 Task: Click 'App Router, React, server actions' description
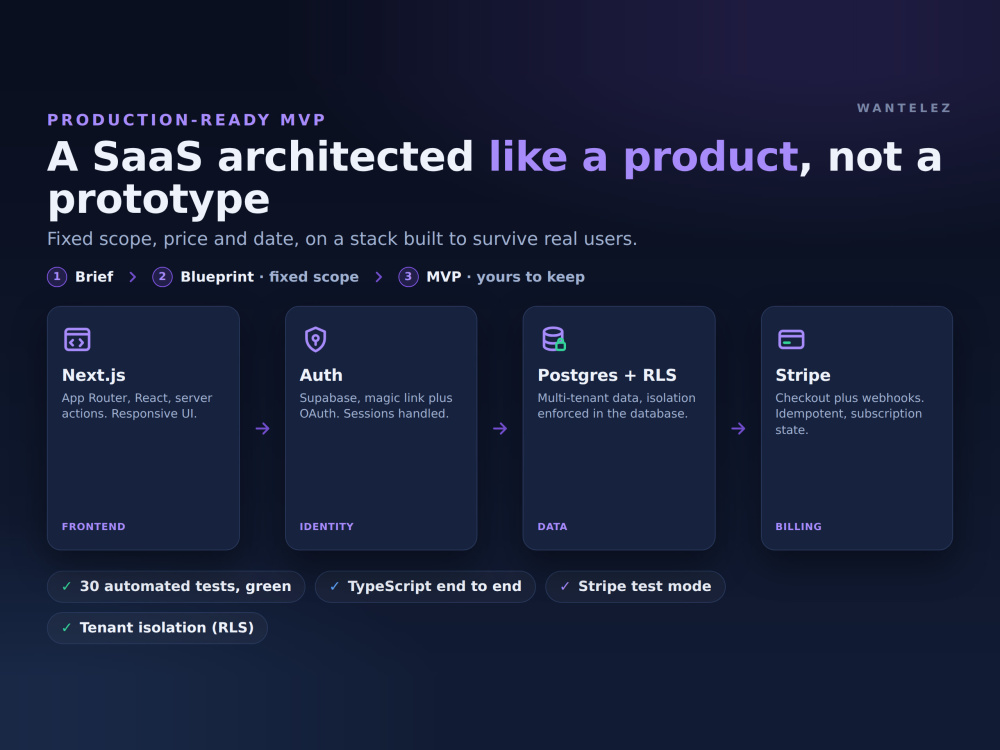137,406
